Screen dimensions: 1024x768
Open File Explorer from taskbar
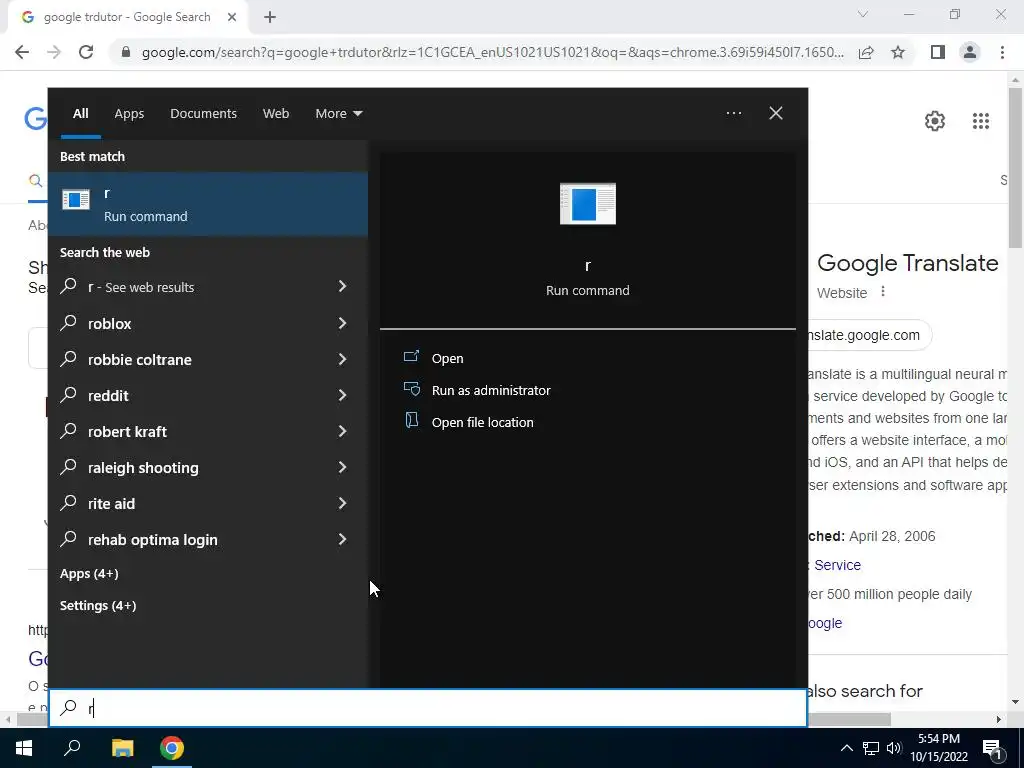coord(122,748)
